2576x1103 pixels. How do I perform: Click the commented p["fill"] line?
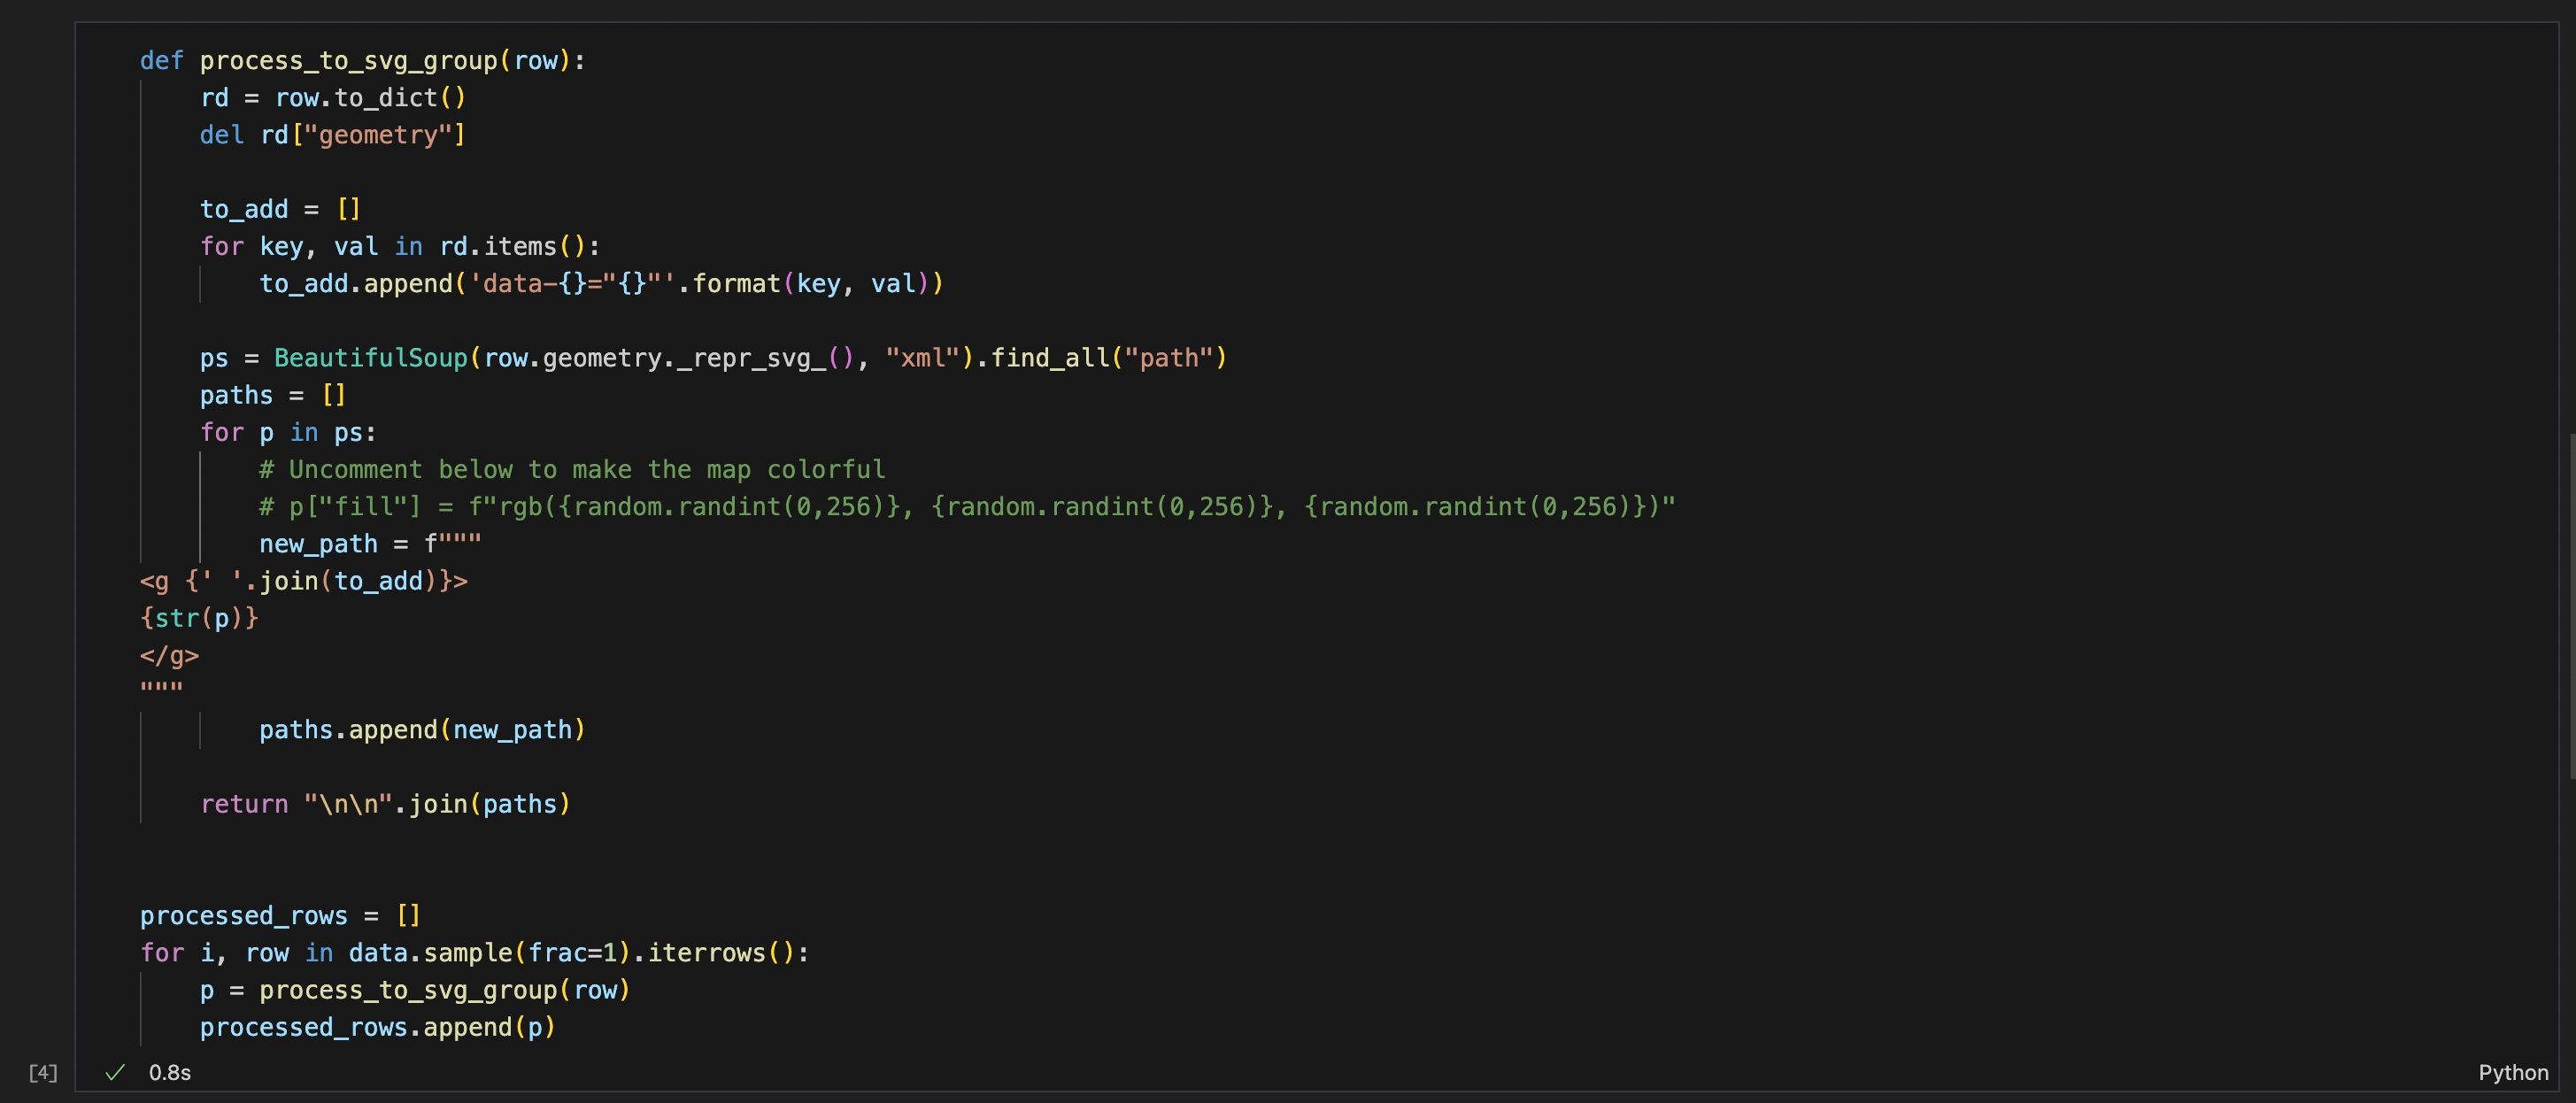pyautogui.click(x=966, y=507)
